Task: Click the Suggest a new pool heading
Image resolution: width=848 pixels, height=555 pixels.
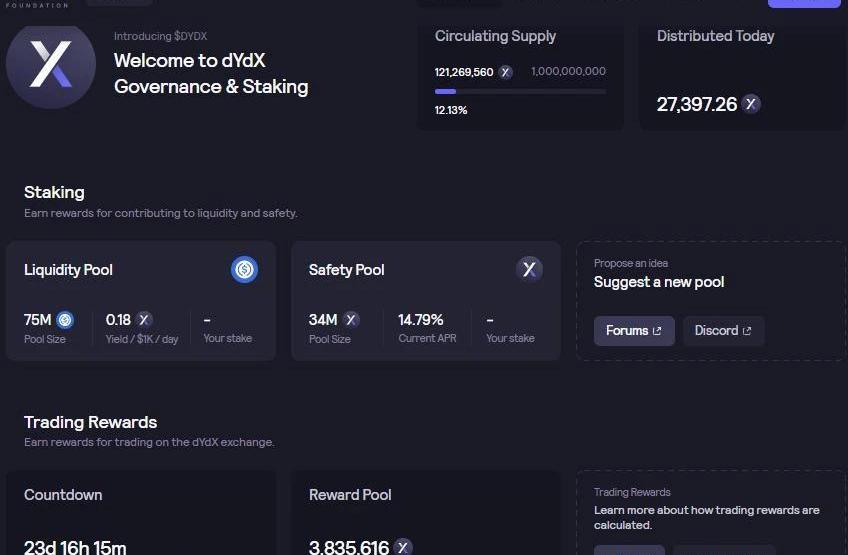Action: (x=659, y=282)
